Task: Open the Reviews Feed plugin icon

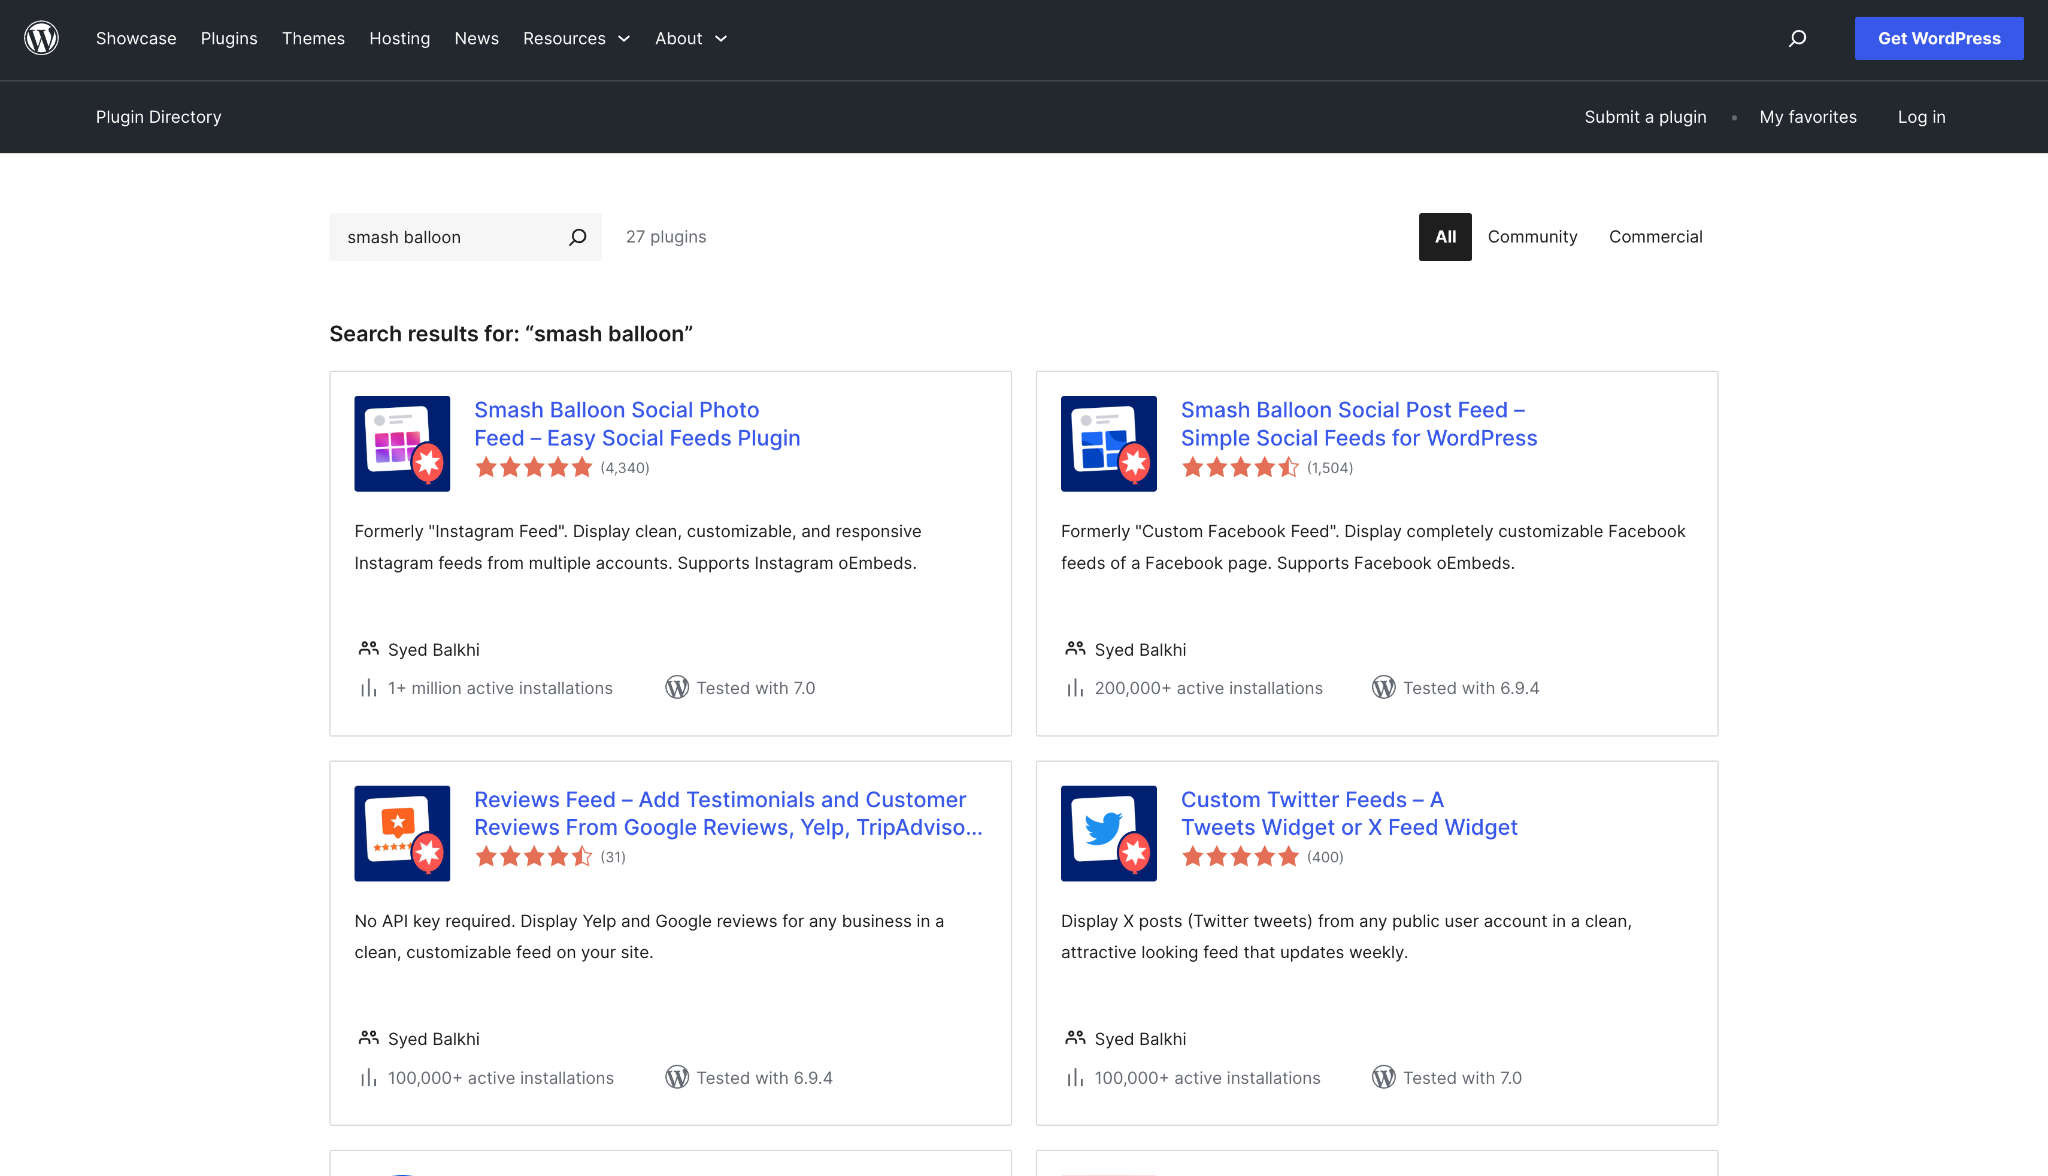Action: coord(402,833)
